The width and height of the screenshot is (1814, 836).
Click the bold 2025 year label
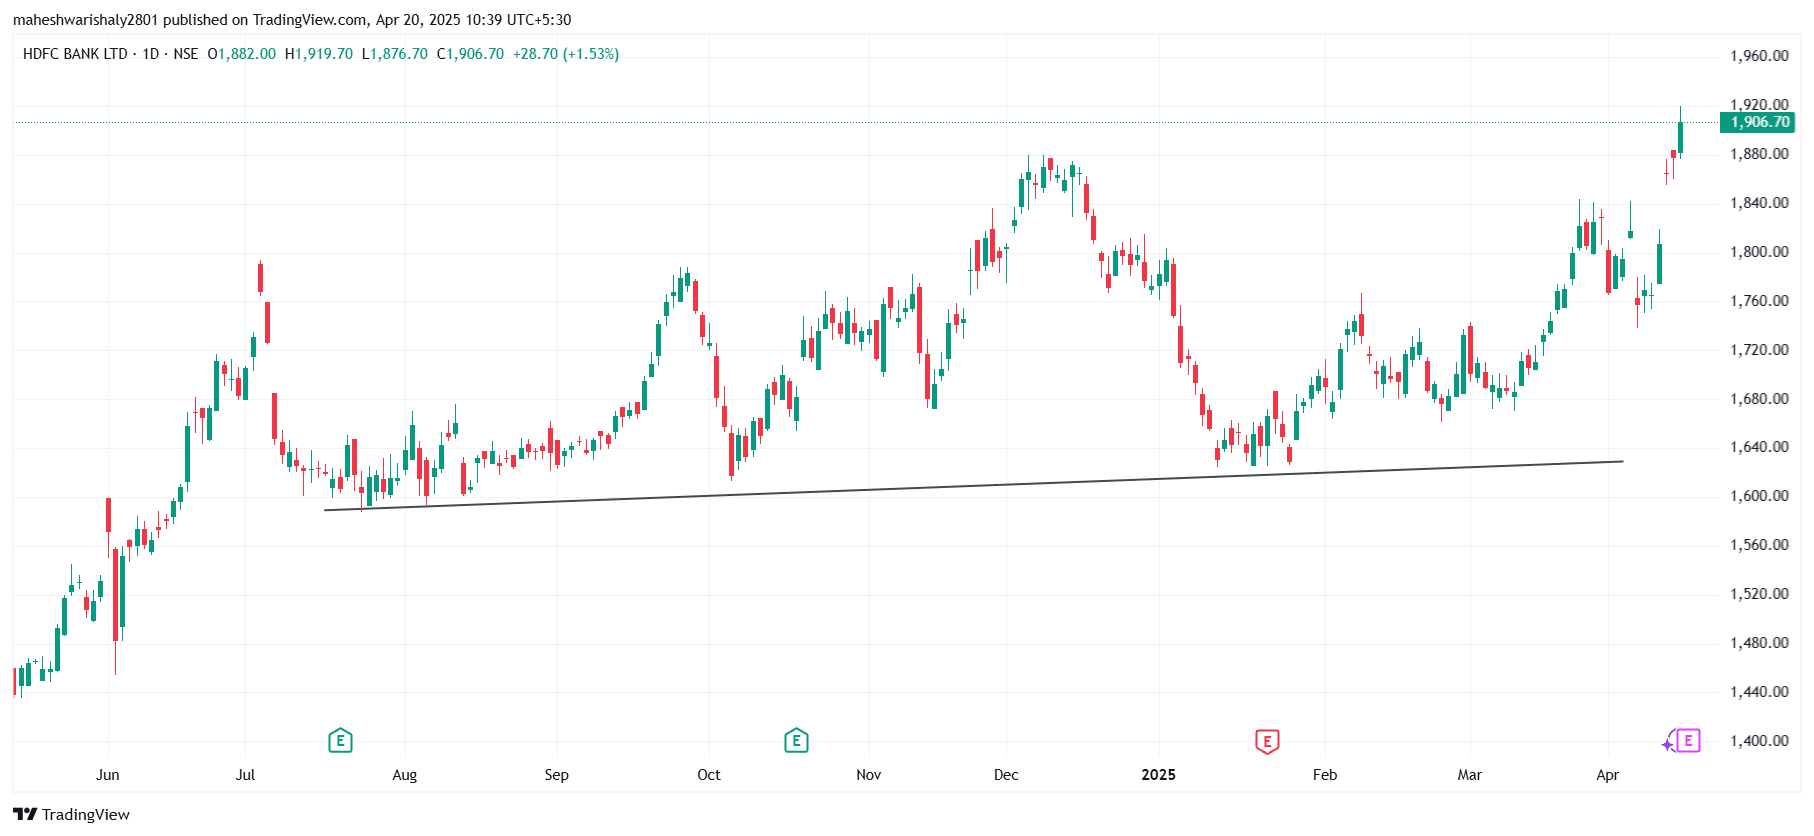(x=1159, y=775)
